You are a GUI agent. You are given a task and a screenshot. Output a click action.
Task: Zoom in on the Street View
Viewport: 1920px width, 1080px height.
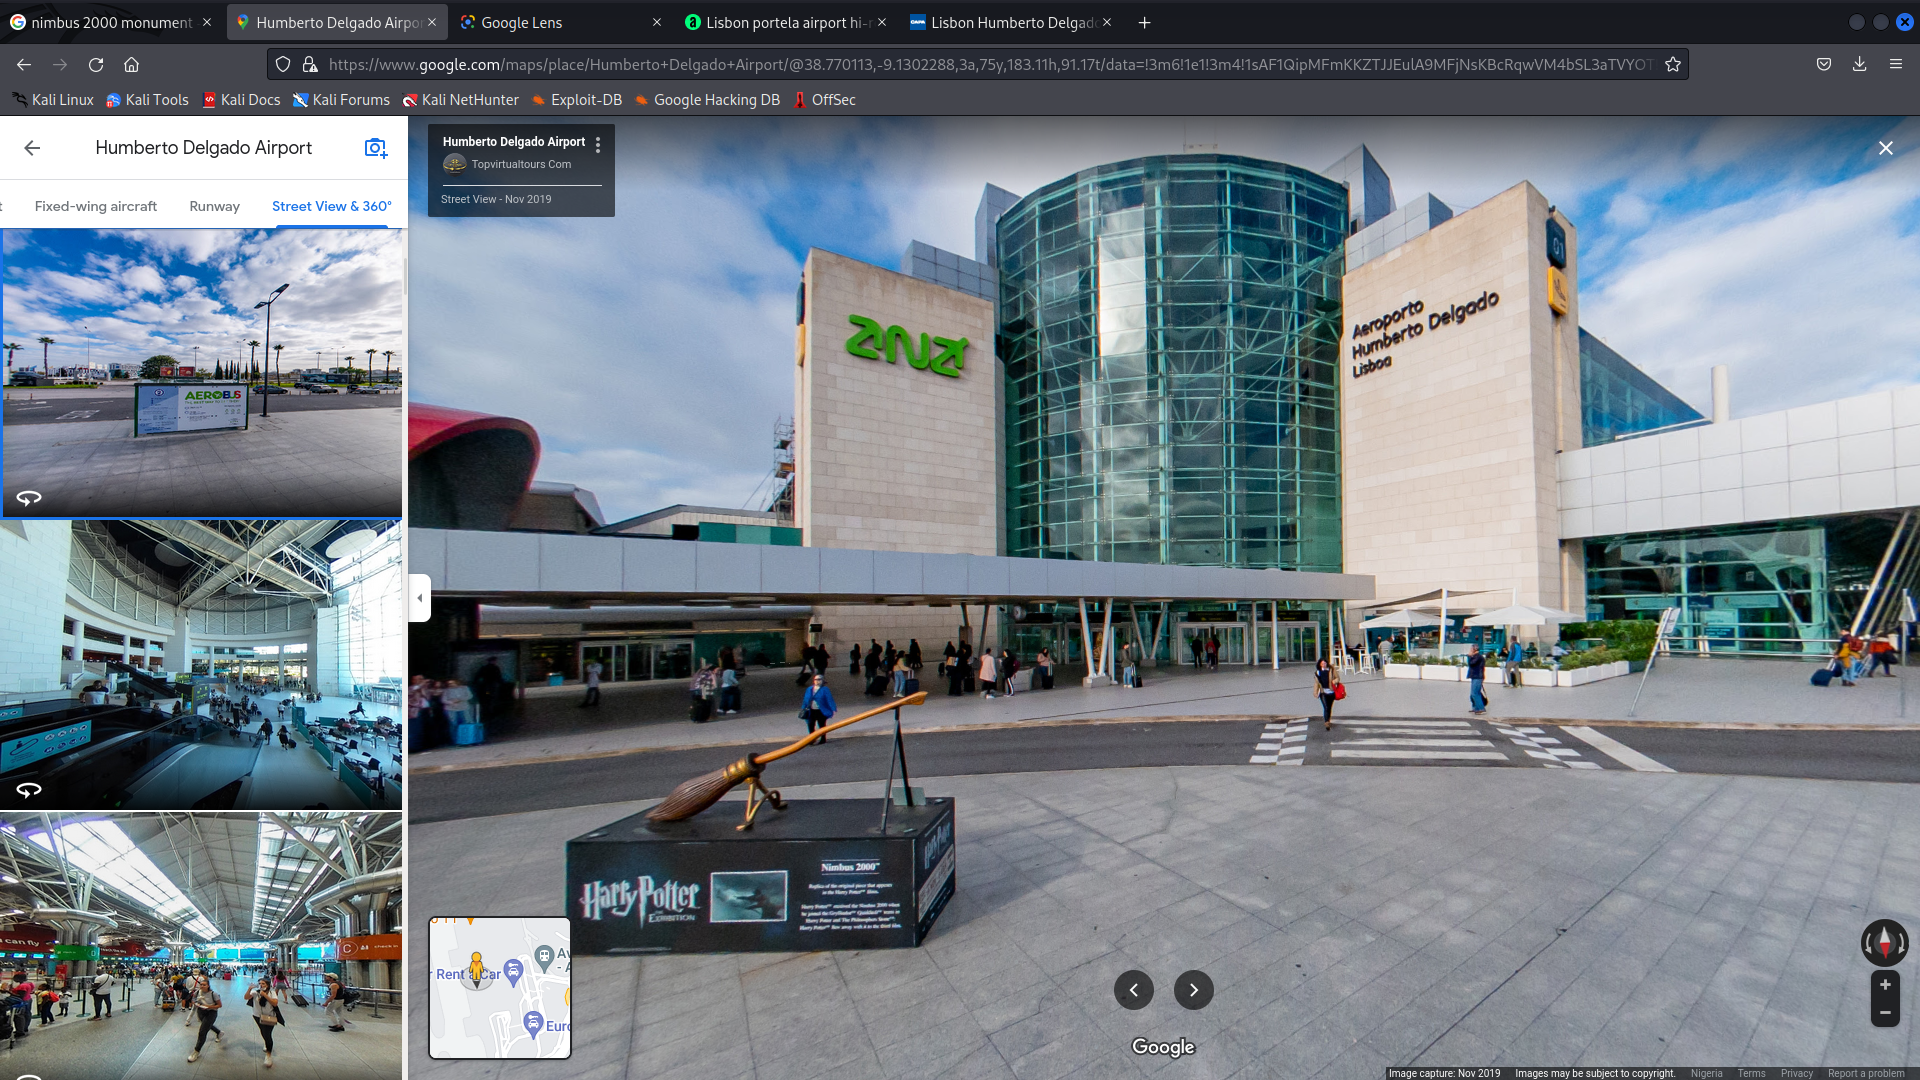click(x=1885, y=985)
